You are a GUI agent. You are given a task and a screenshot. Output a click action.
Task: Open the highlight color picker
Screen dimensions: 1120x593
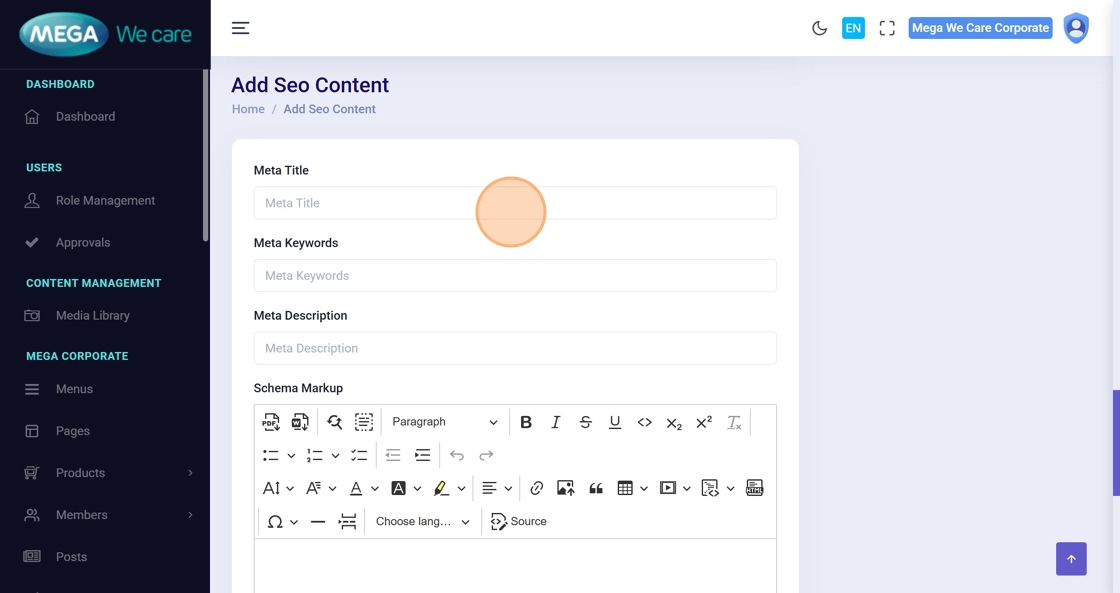coord(461,488)
